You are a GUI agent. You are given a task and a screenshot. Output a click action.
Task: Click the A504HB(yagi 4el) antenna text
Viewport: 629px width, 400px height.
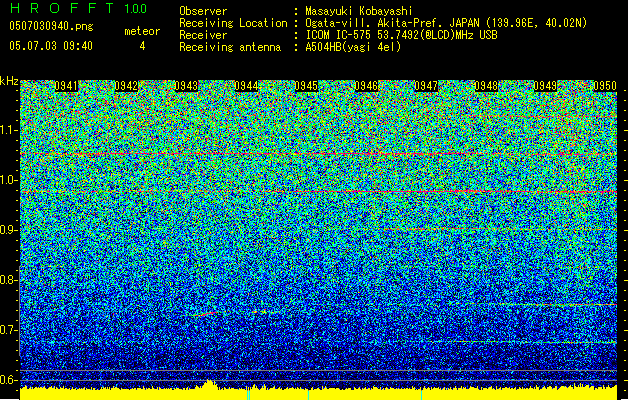tap(353, 47)
